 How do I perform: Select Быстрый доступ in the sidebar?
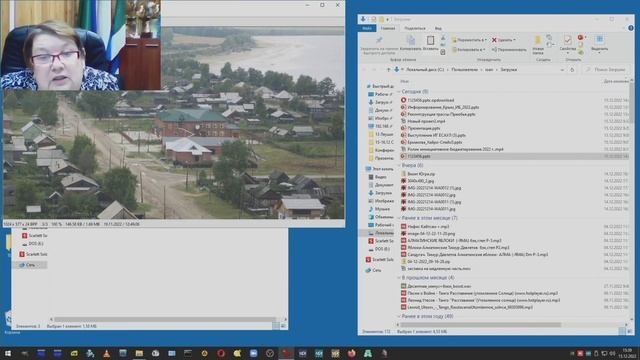380,87
